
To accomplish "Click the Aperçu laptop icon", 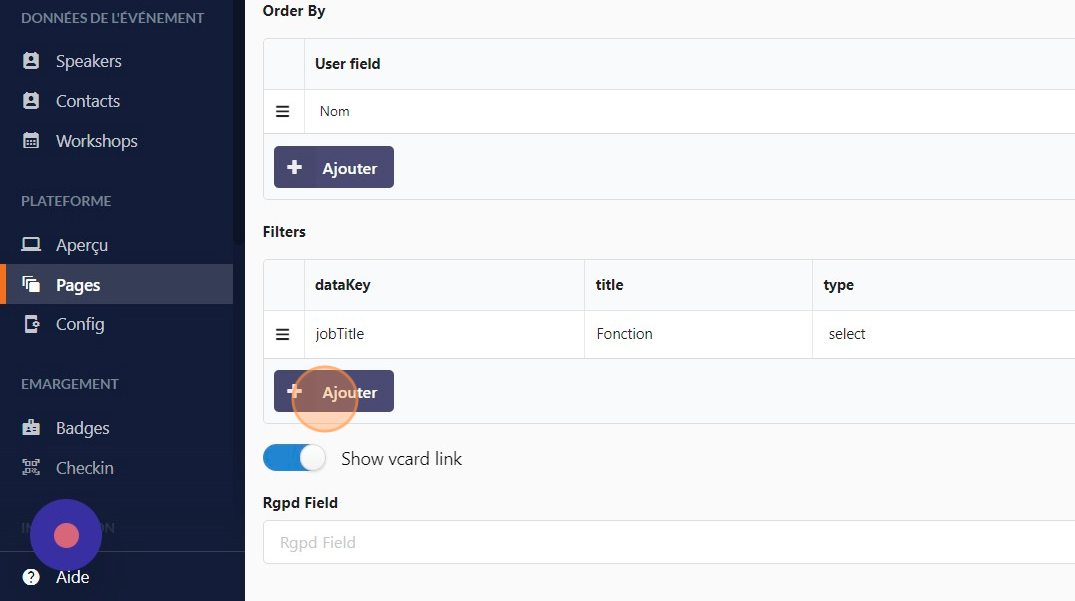I will coord(31,245).
